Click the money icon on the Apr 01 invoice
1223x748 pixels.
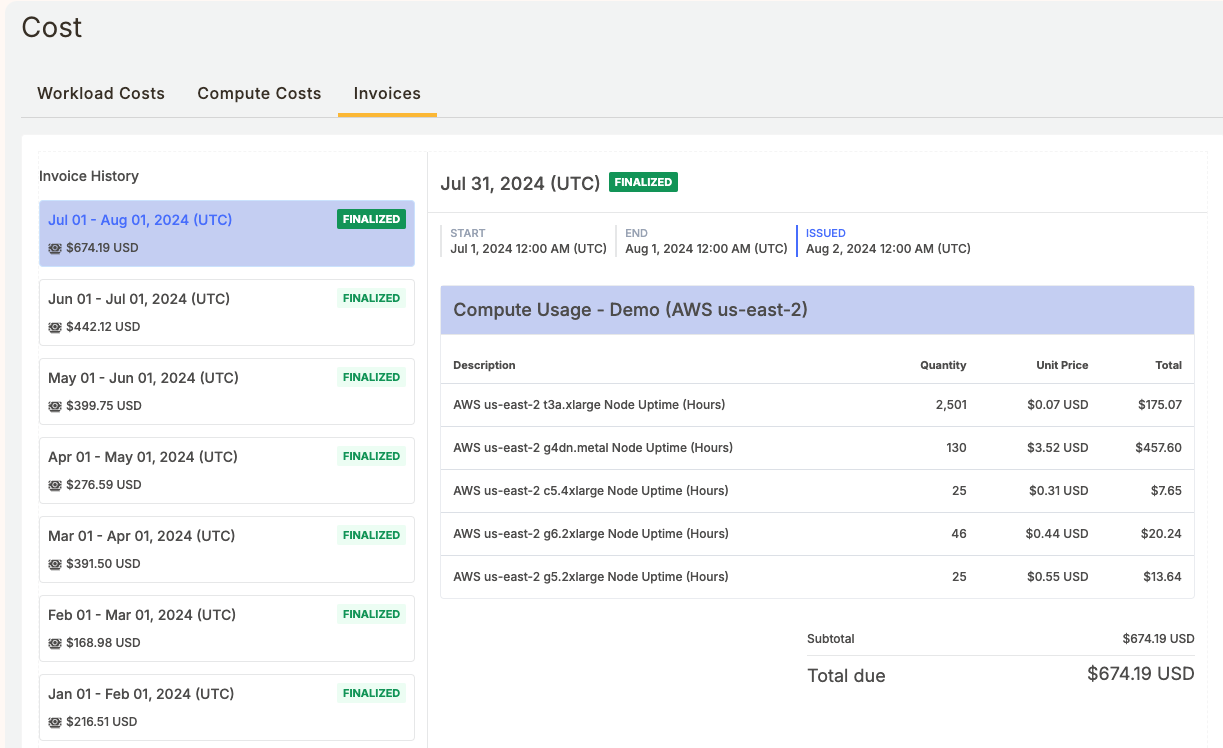(54, 484)
